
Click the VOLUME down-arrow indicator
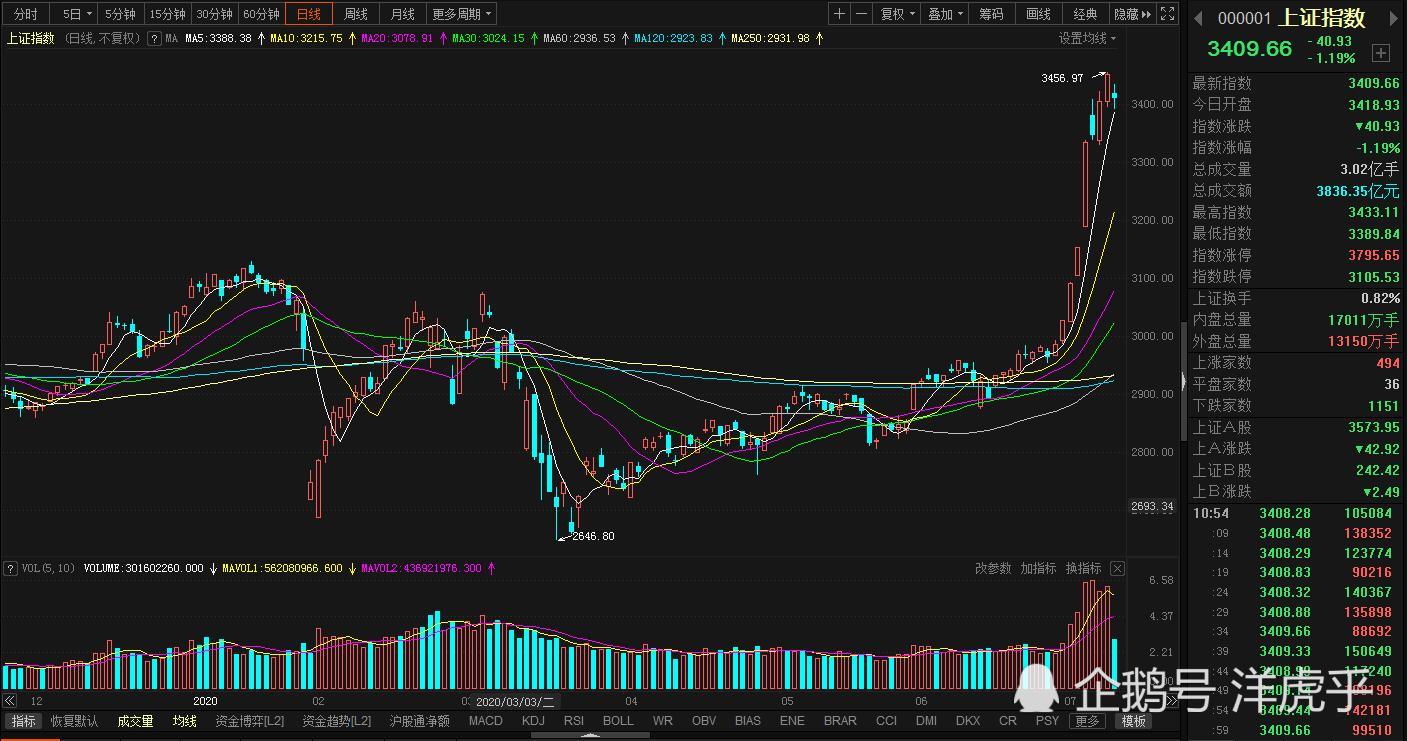[213, 568]
